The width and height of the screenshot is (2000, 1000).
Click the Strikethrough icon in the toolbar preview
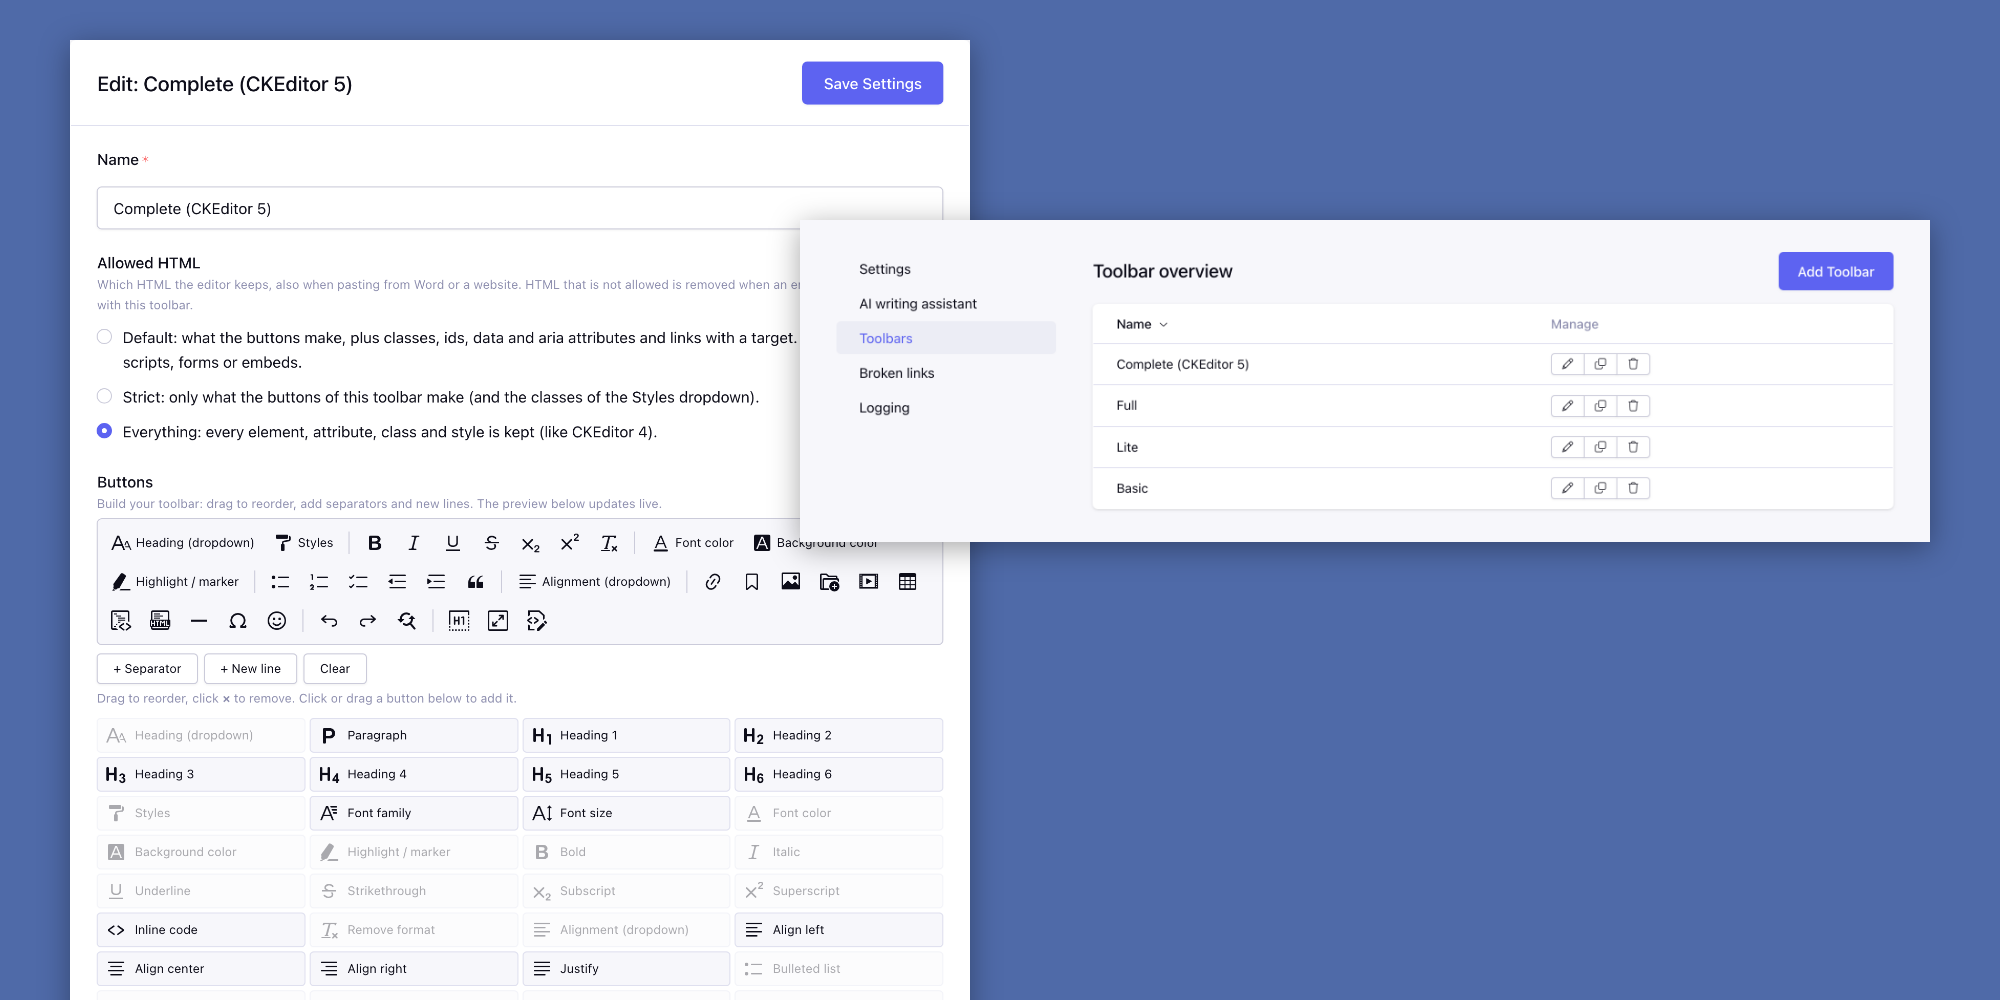(492, 543)
